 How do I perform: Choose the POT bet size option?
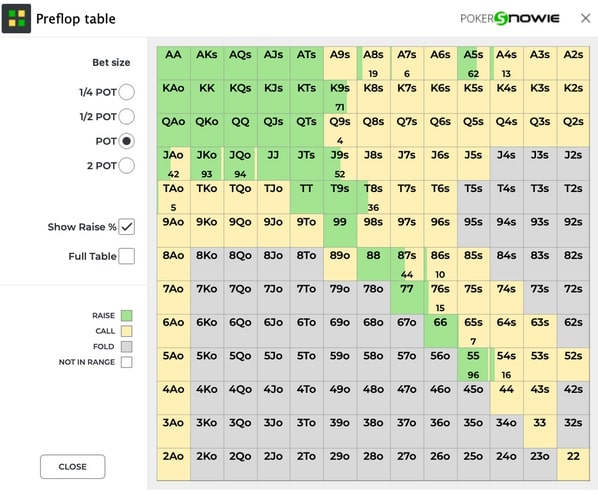tap(127, 141)
